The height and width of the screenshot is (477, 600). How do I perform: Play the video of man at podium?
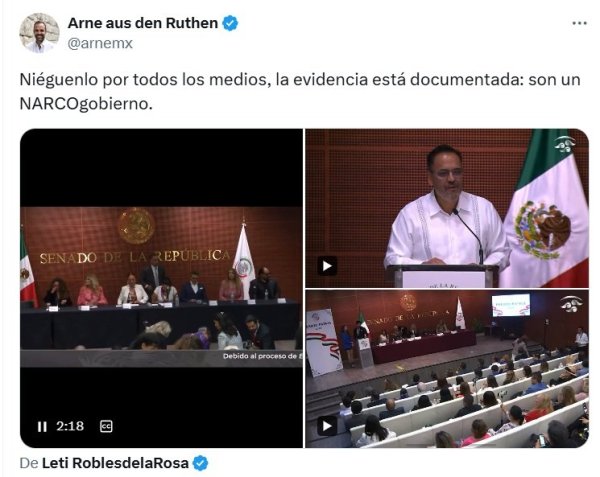(327, 265)
